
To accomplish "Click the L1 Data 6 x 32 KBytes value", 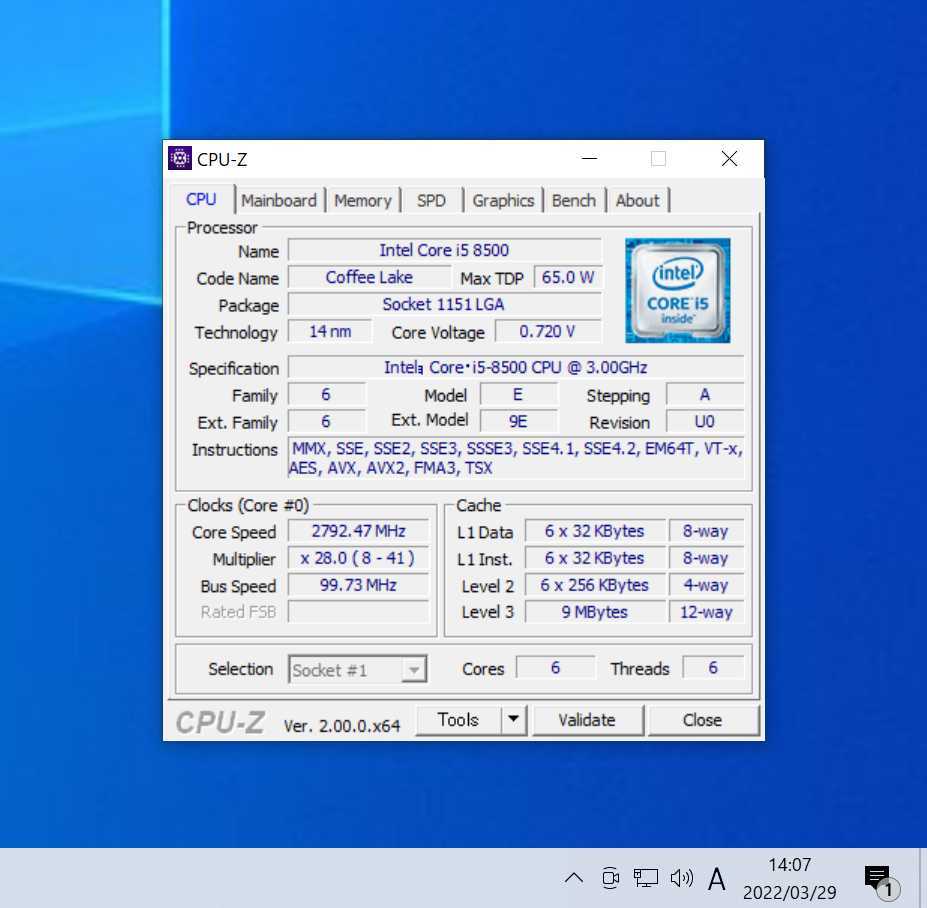I will [595, 531].
